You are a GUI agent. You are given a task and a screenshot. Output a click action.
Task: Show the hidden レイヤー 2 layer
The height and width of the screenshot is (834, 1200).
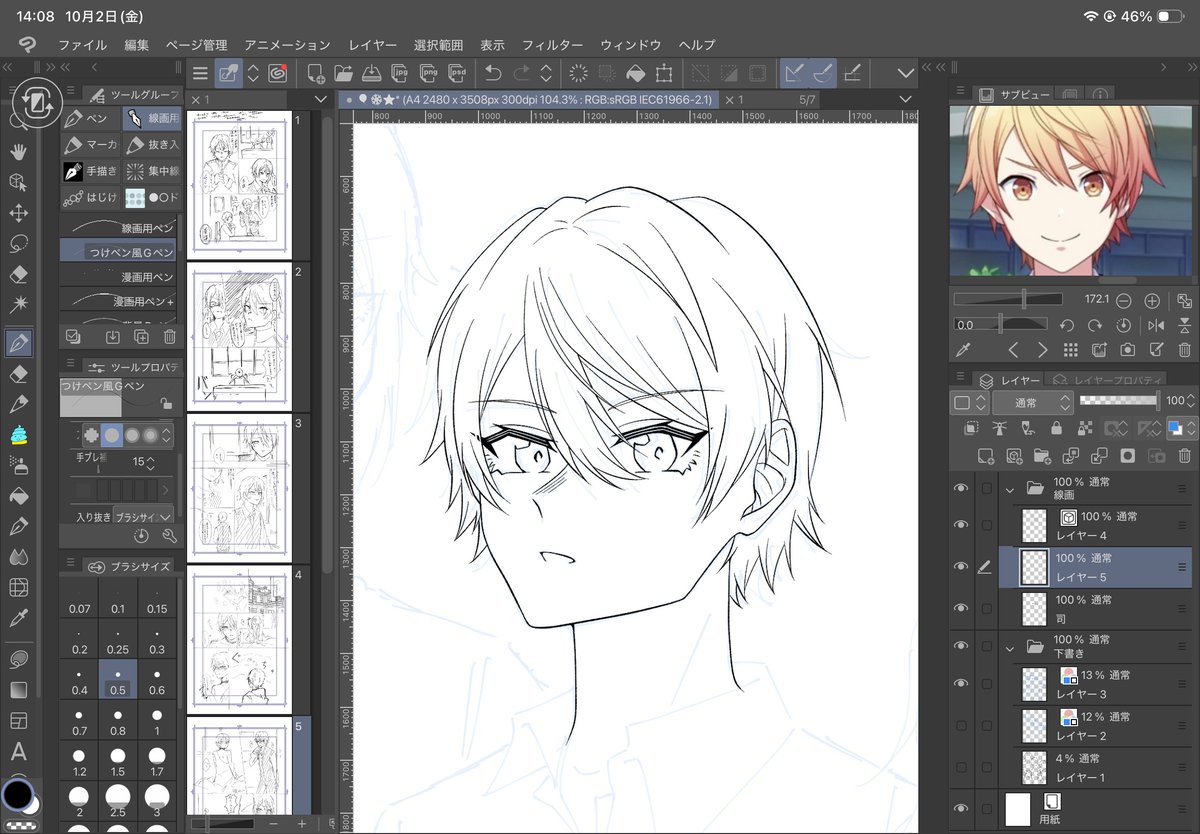click(x=961, y=725)
